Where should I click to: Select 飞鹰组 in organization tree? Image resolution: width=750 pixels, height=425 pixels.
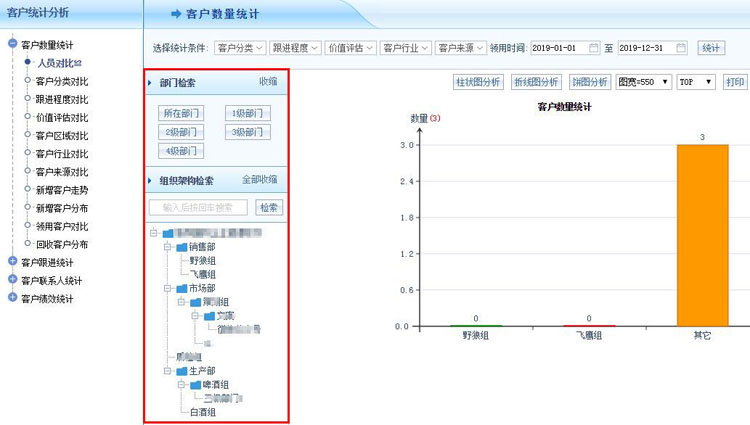coord(202,274)
